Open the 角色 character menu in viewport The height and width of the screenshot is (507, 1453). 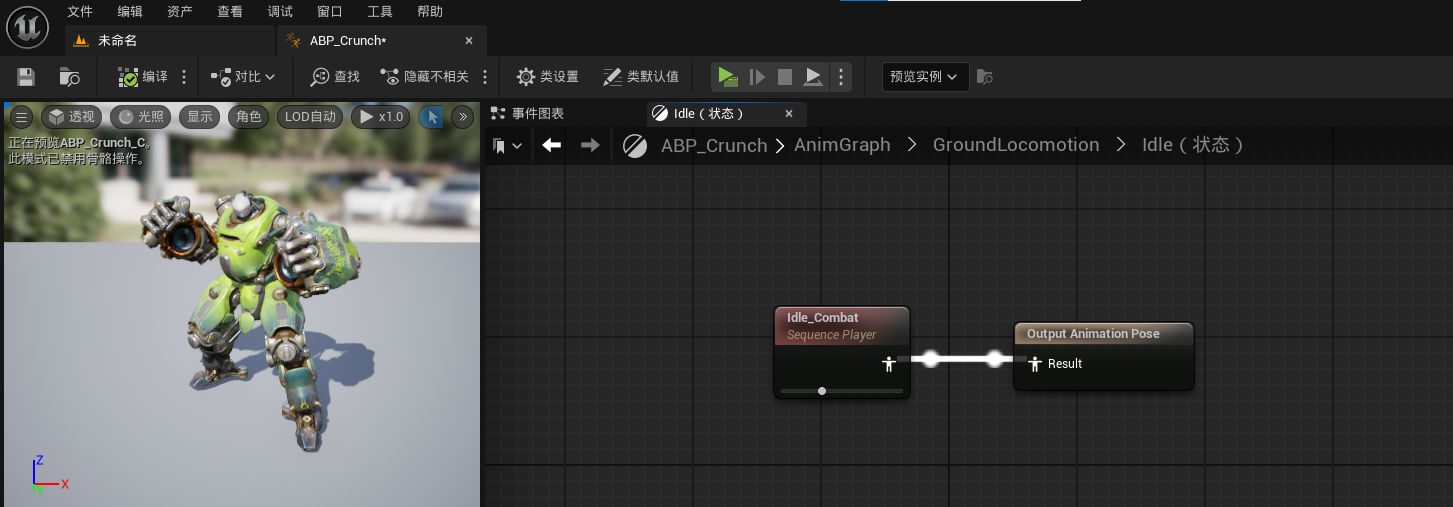tap(248, 117)
